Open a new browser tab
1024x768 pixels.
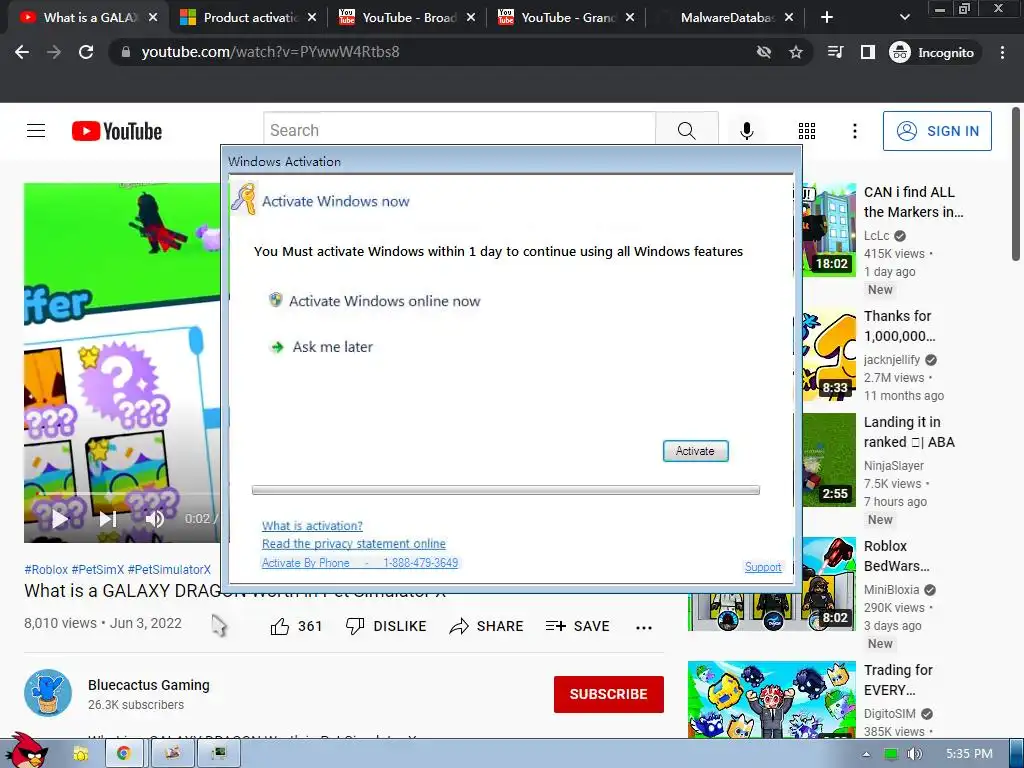point(827,18)
